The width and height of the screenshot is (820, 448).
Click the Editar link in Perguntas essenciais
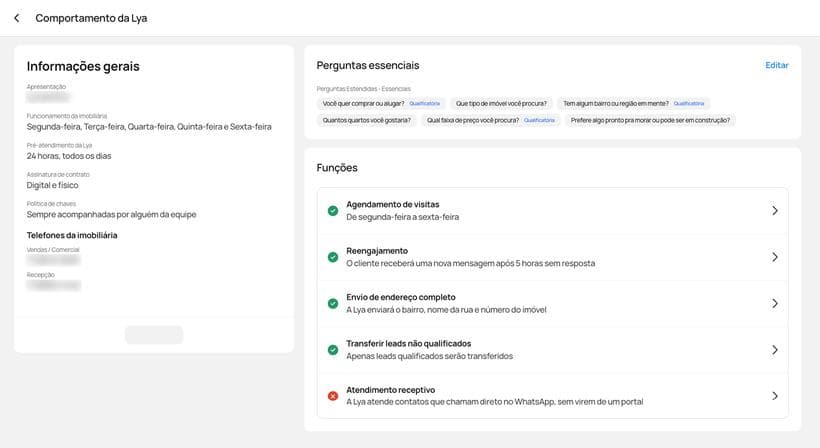[x=777, y=65]
